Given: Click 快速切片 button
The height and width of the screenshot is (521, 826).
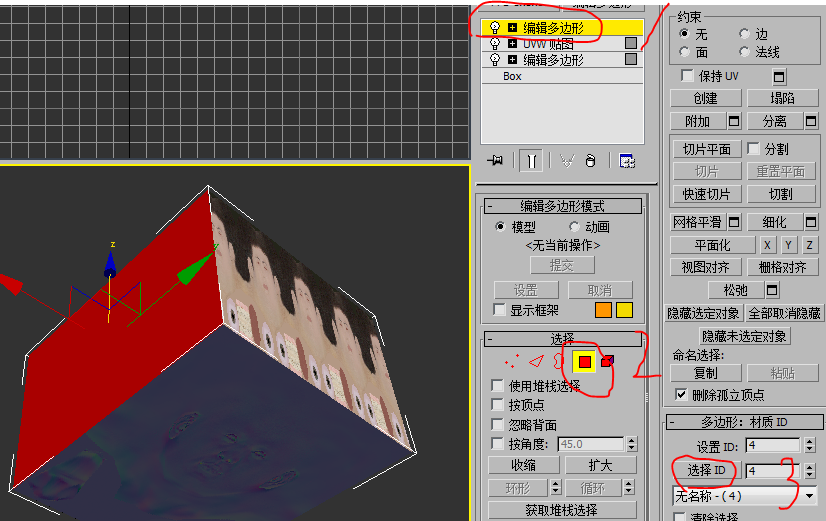Looking at the screenshot, I should tap(706, 194).
